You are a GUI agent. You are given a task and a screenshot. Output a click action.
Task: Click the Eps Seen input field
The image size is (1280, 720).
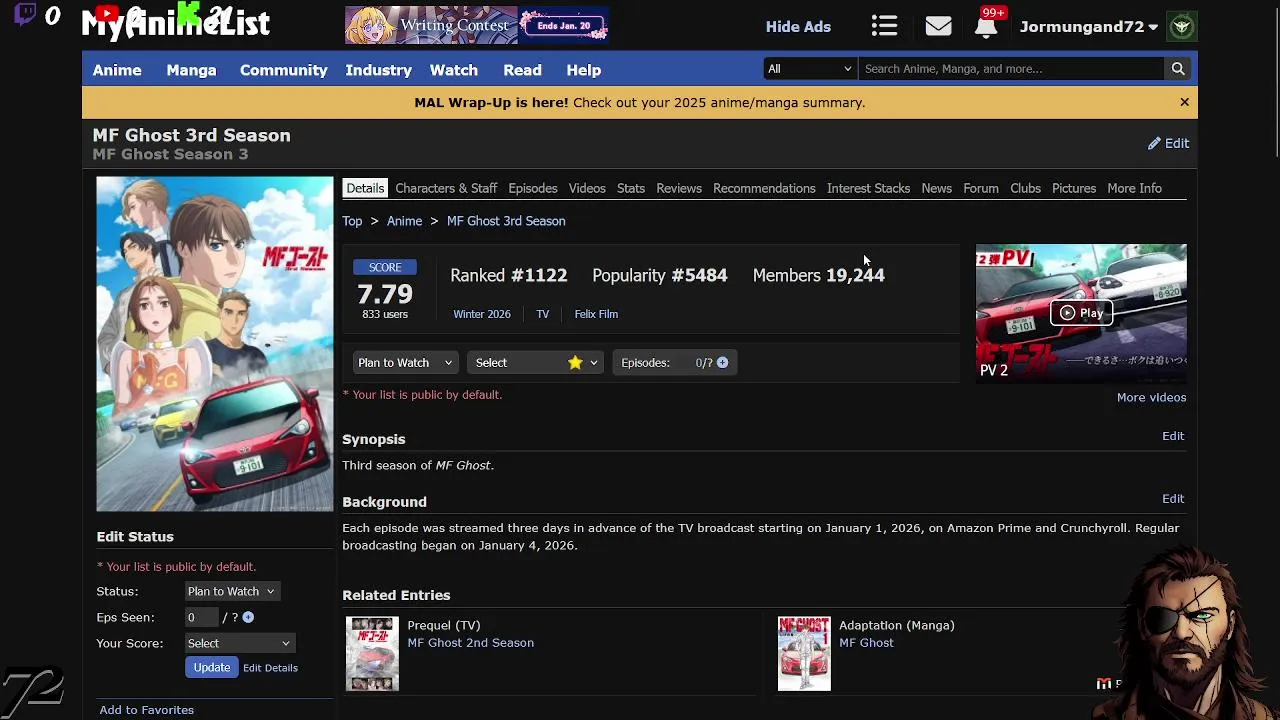pos(202,617)
